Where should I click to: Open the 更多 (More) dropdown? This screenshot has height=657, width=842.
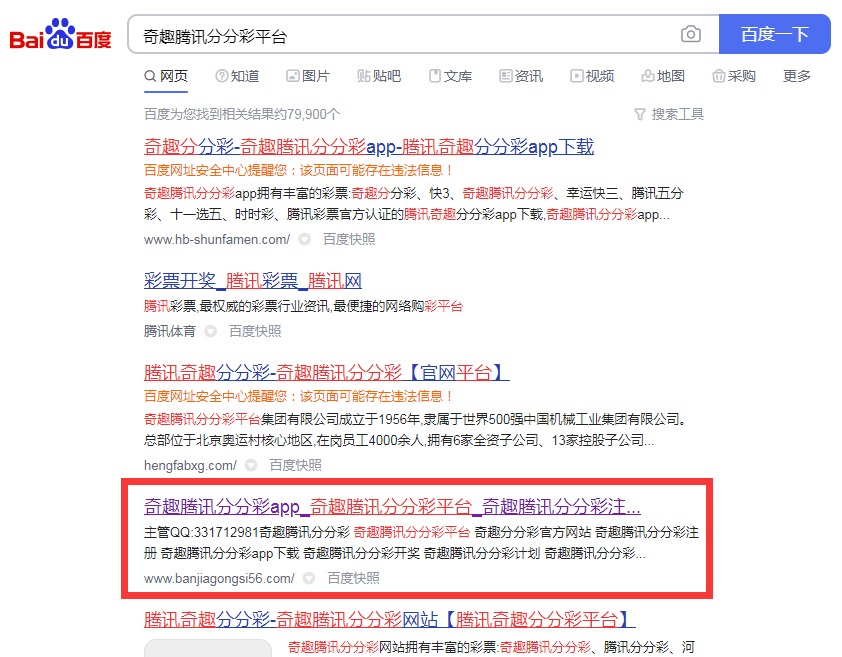pos(795,75)
